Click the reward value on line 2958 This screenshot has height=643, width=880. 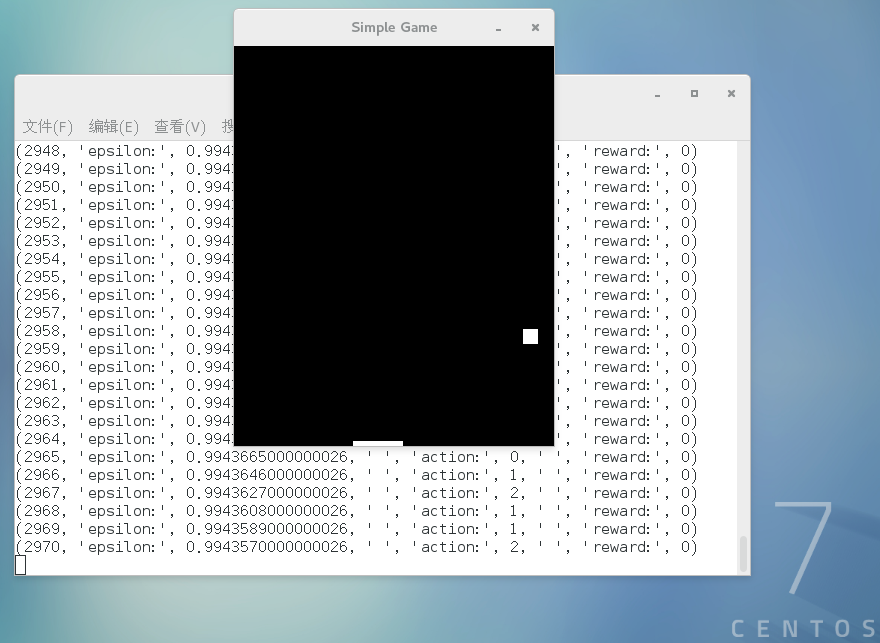tap(685, 331)
